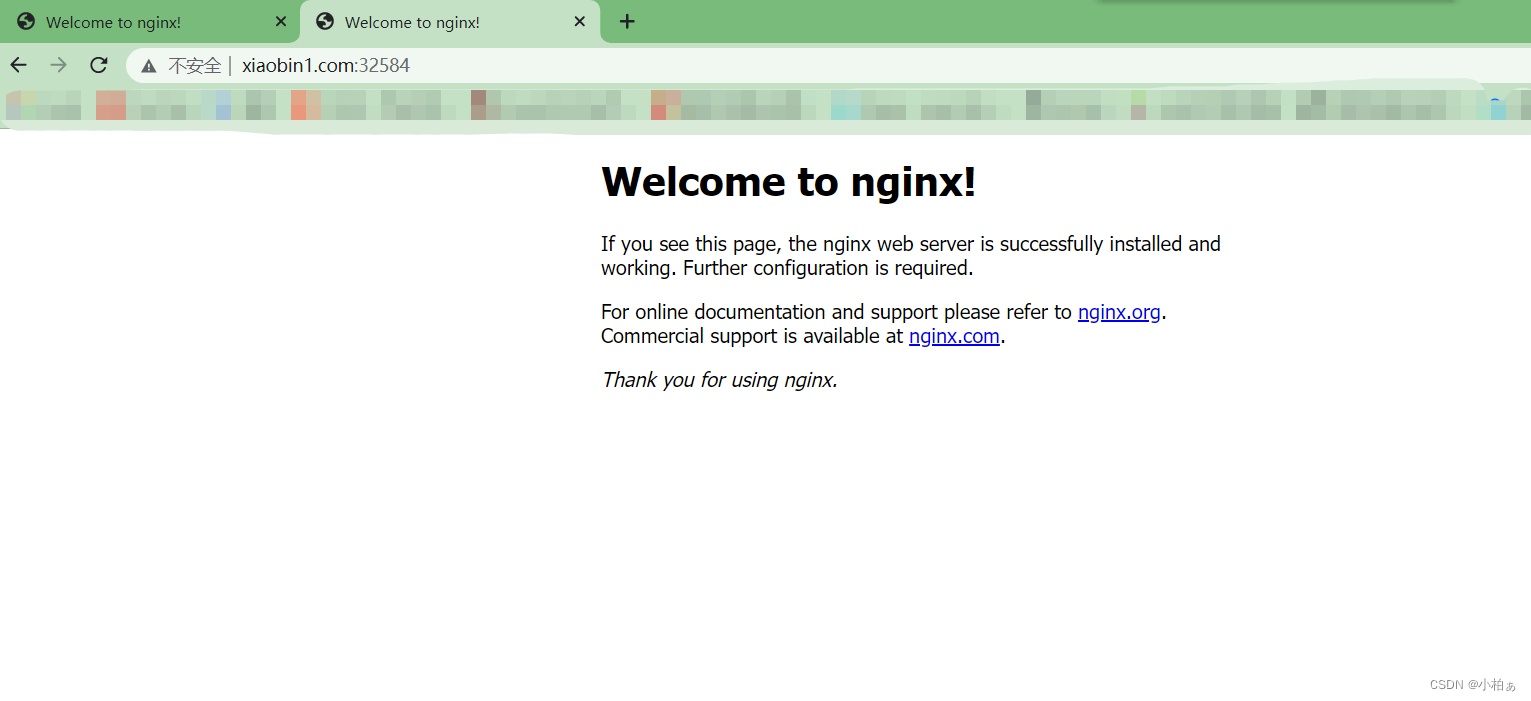
Task: Click the forward navigation arrow
Action: (x=59, y=65)
